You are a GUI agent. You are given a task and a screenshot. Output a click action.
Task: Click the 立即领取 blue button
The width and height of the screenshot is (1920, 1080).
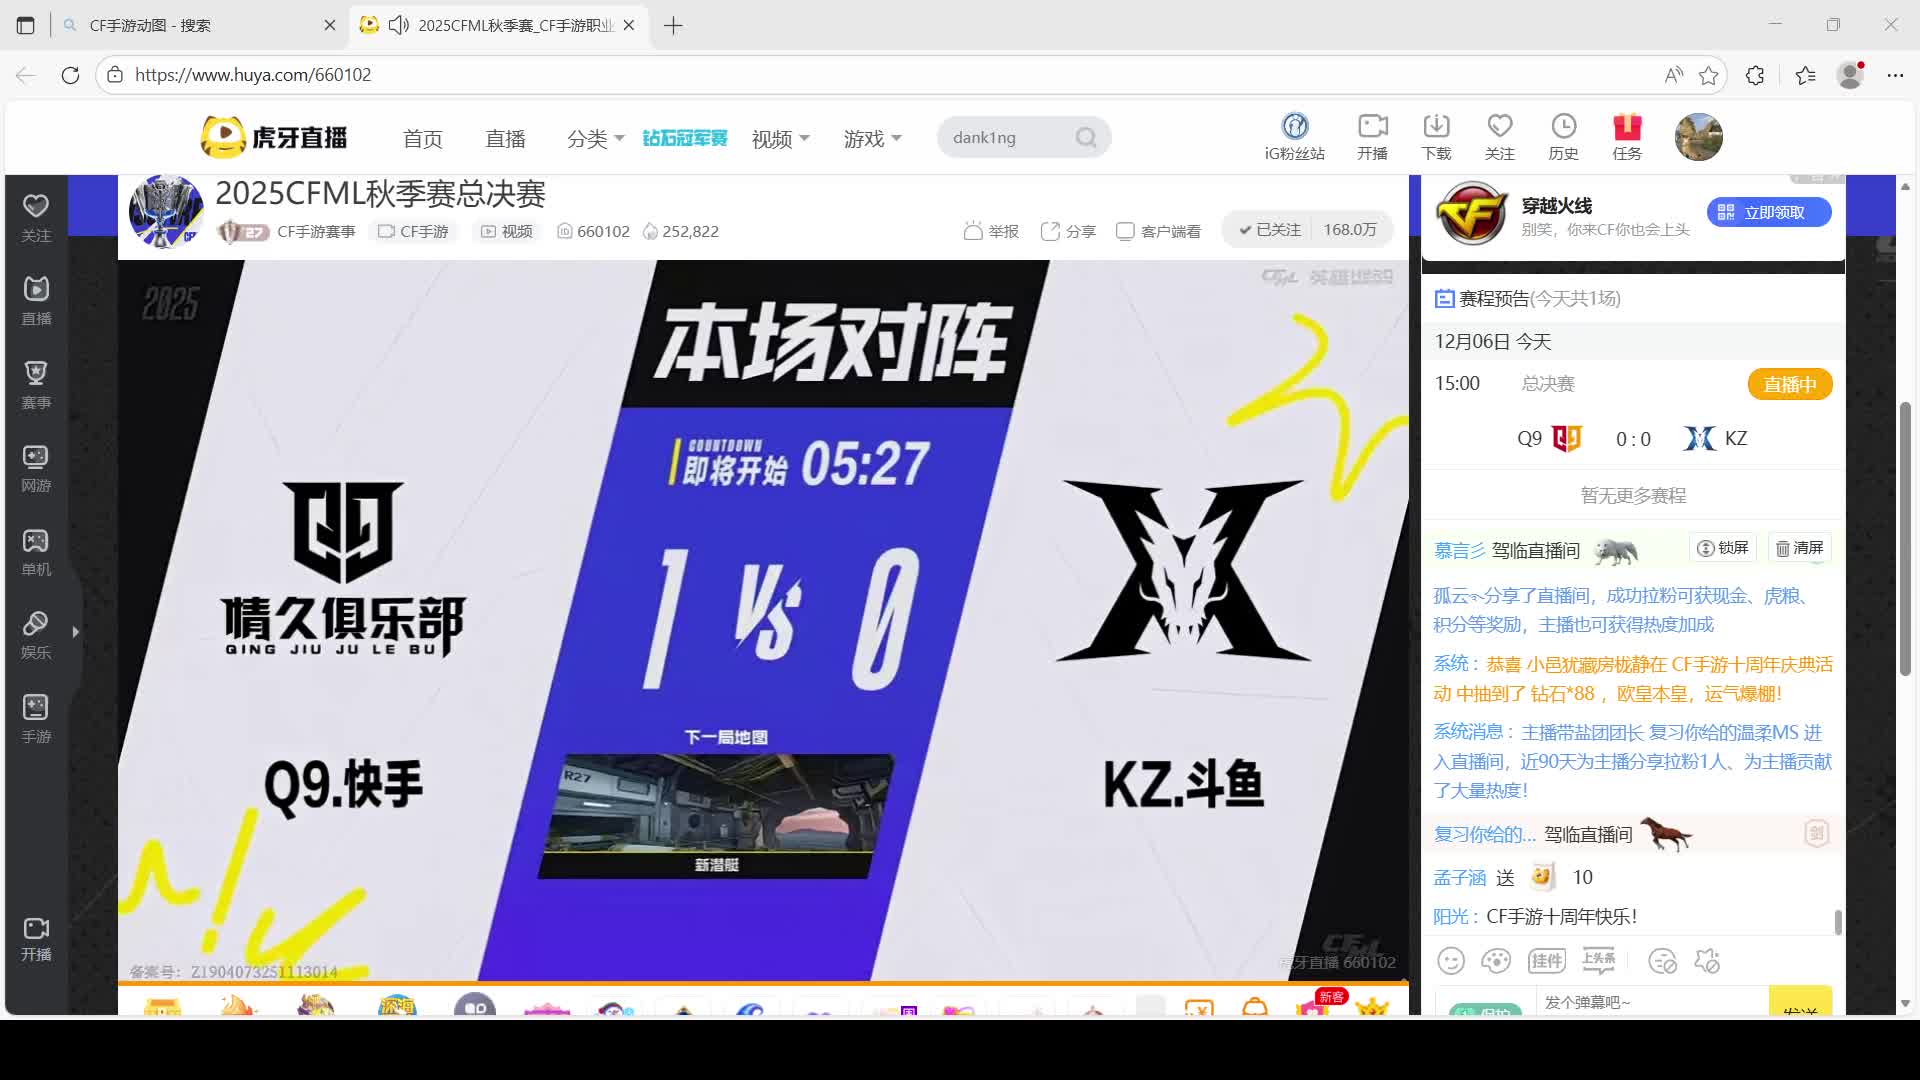[1768, 212]
